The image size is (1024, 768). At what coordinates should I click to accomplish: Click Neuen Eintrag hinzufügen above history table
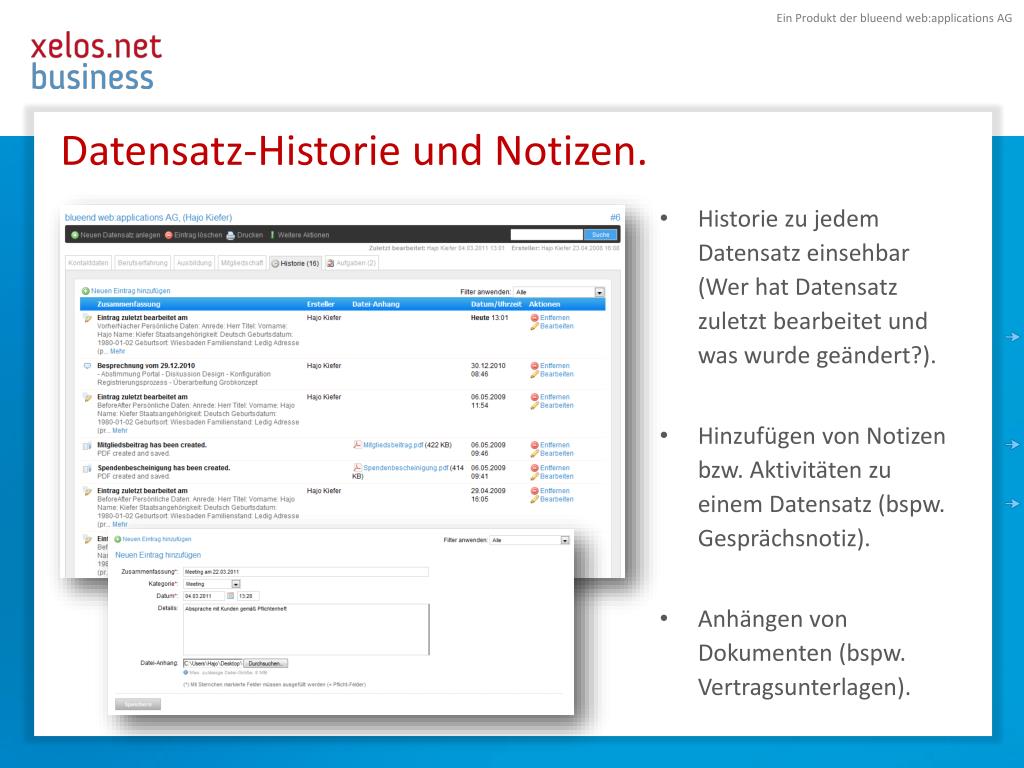pyautogui.click(x=126, y=291)
